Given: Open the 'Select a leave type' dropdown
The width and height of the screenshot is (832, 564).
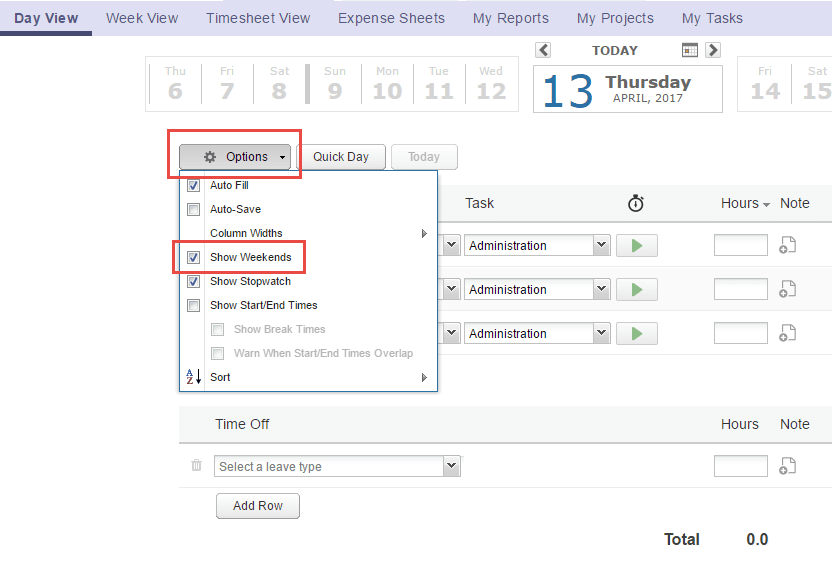Looking at the screenshot, I should [x=337, y=466].
